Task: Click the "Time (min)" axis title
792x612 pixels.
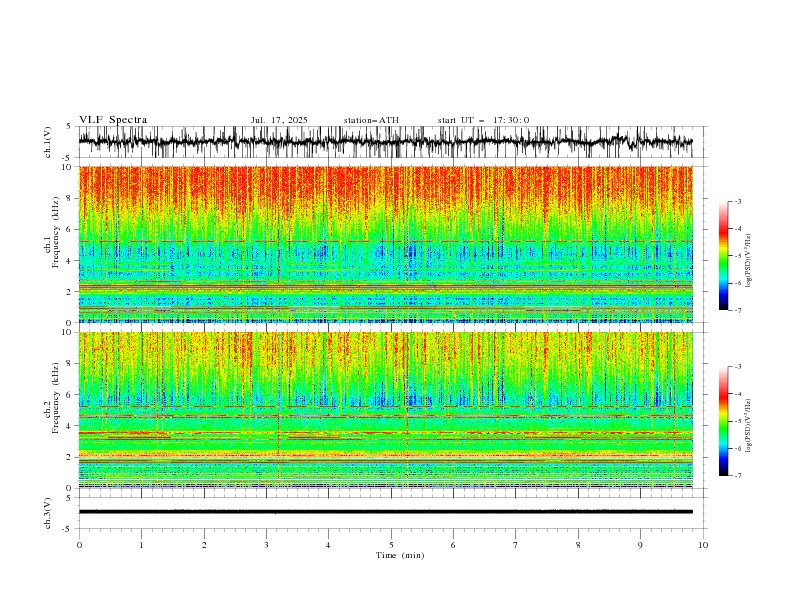Action: click(400, 555)
